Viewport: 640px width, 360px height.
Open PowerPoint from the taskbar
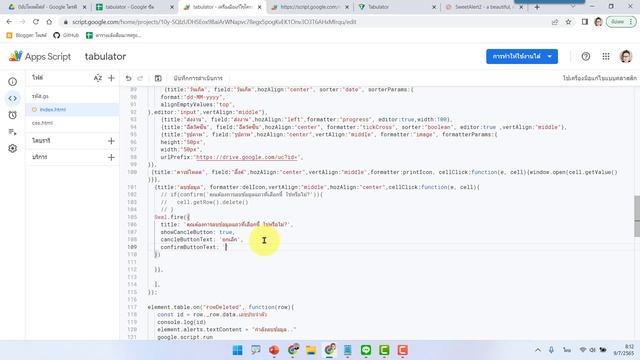tap(274, 350)
